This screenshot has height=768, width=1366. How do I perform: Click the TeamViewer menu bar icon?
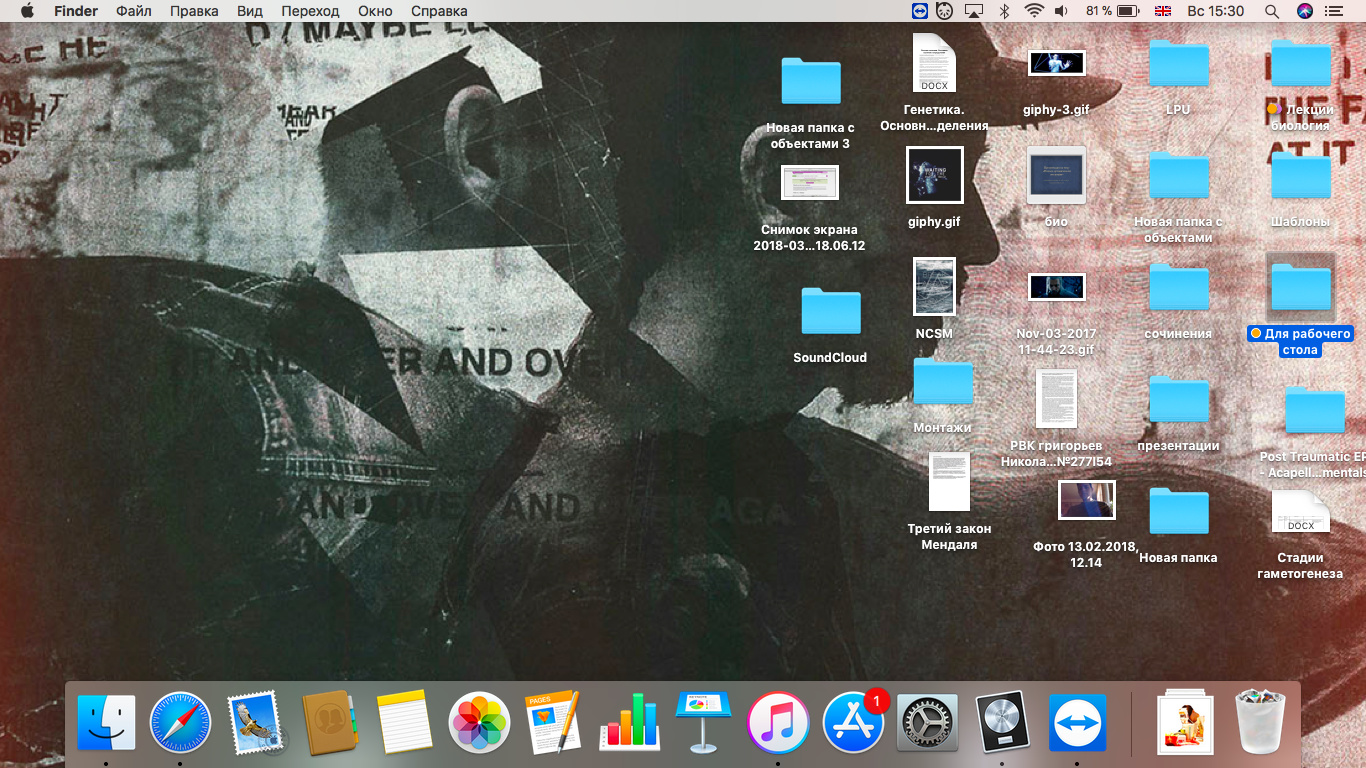tap(919, 11)
